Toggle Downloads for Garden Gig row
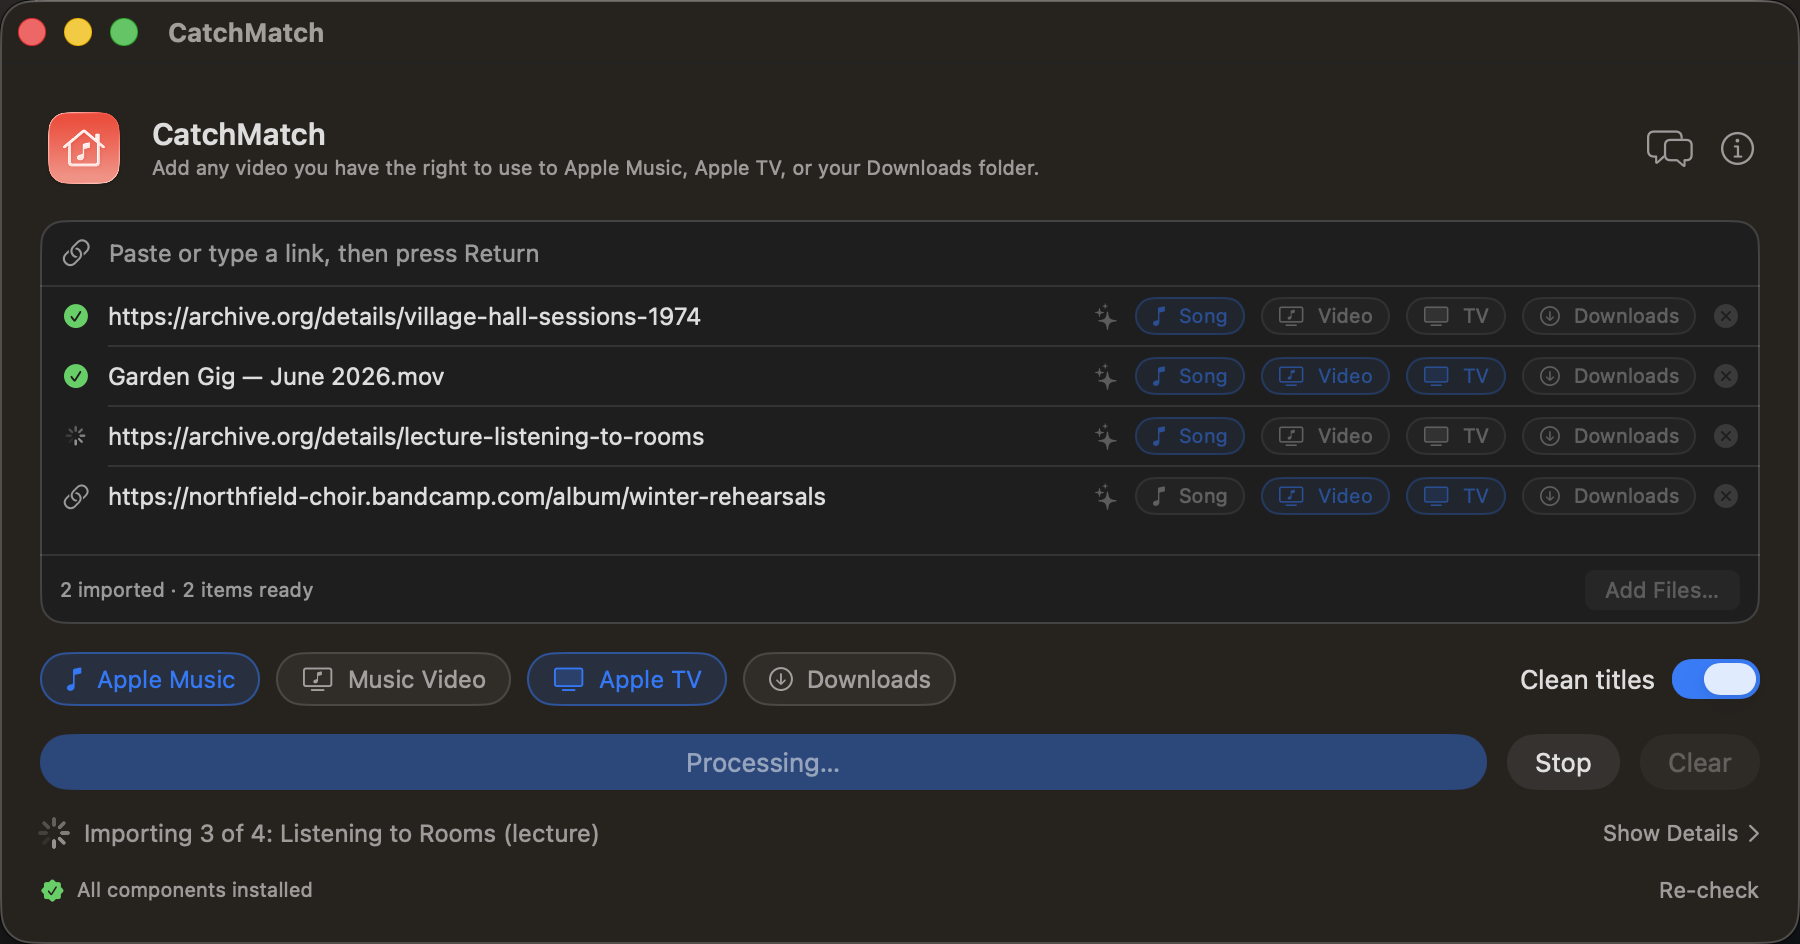1800x944 pixels. pos(1609,376)
